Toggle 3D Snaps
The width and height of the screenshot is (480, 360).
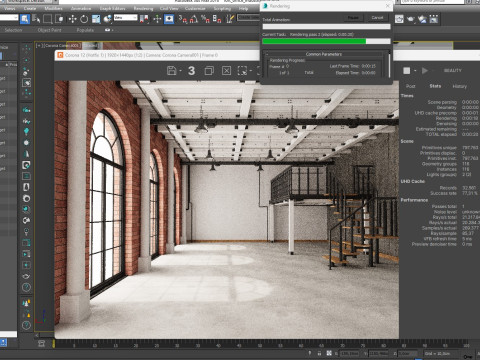point(182,19)
